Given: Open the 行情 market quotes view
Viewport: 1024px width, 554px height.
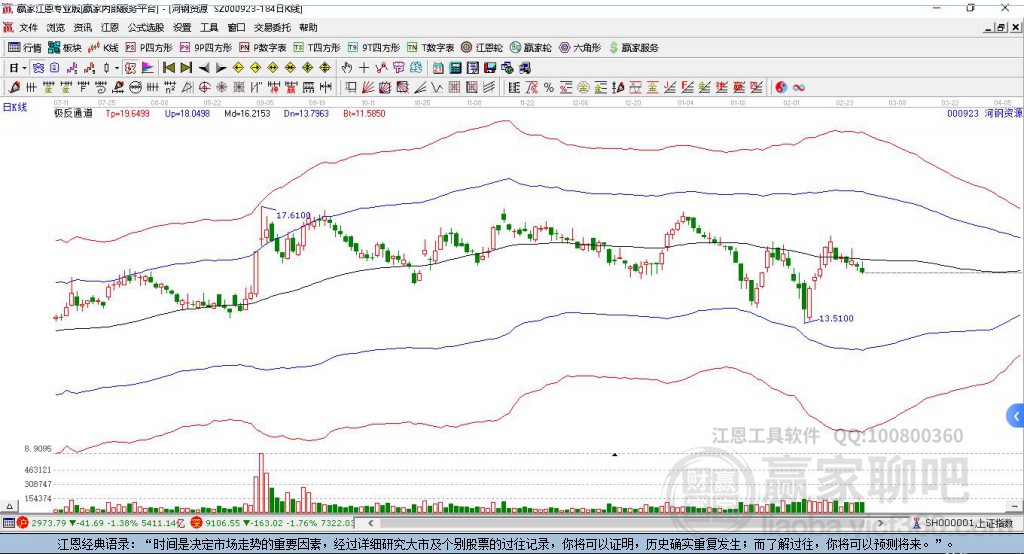Looking at the screenshot, I should pyautogui.click(x=25, y=48).
